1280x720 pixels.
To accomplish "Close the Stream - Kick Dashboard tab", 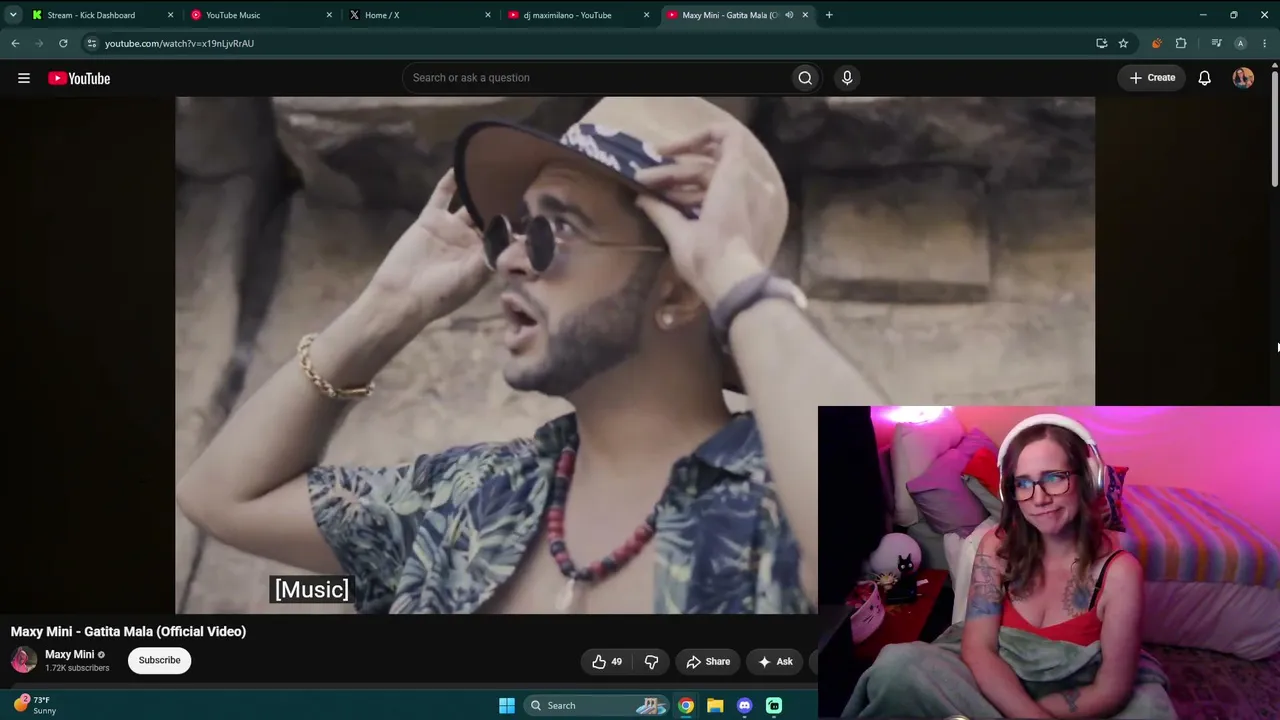I will (x=170, y=15).
